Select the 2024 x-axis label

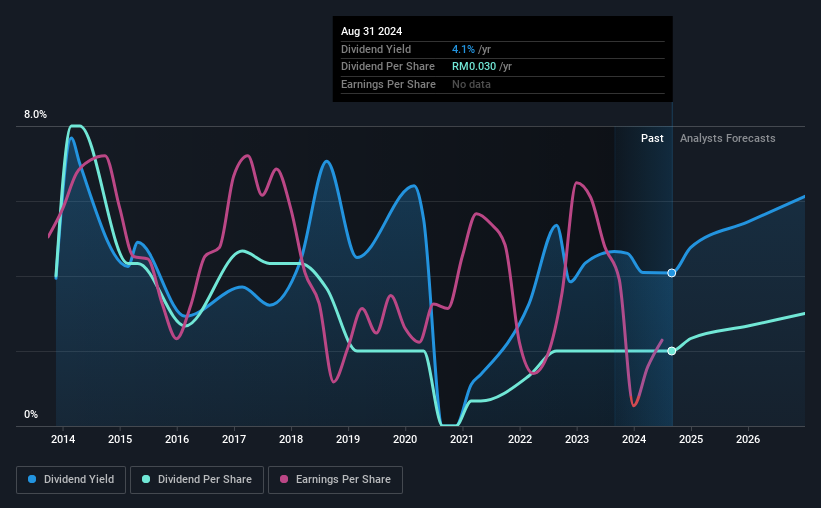tap(634, 439)
